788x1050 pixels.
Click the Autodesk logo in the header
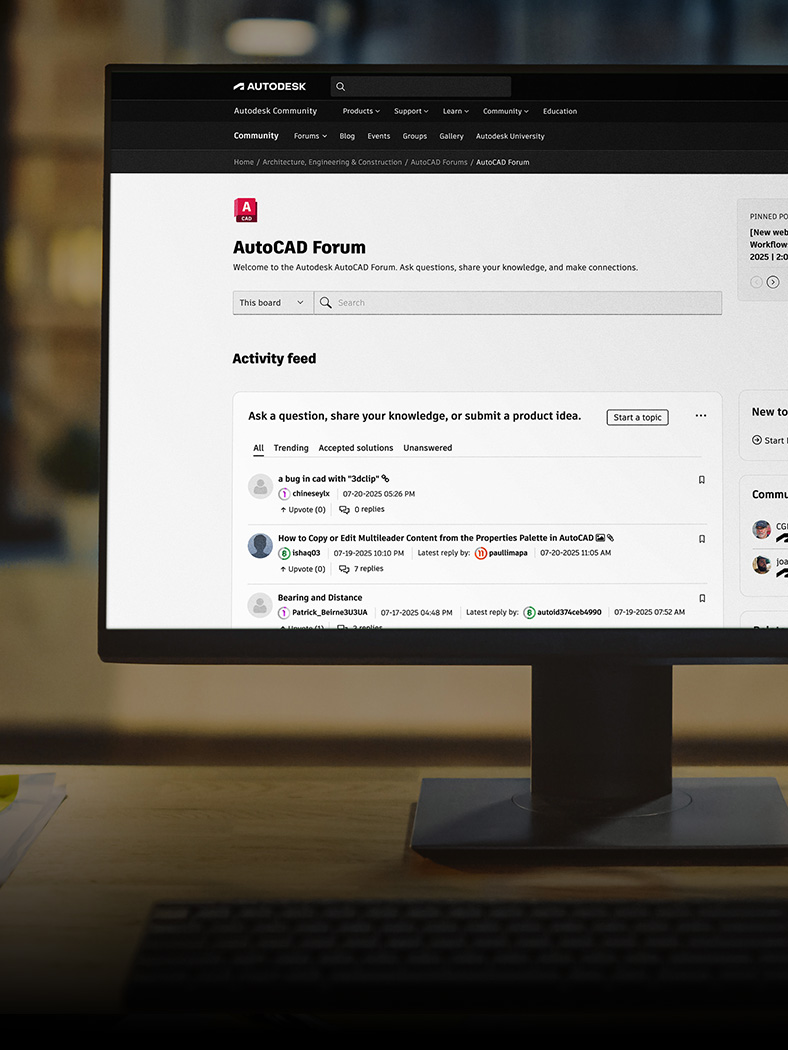point(269,86)
